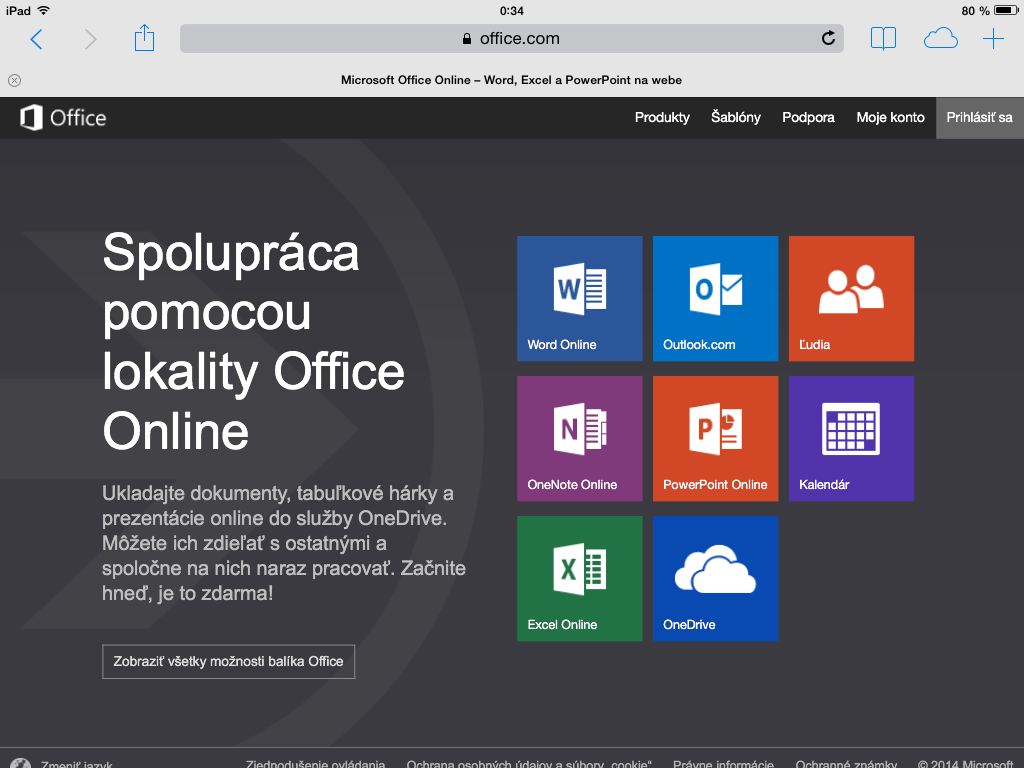Click the Zmeniť jazyk link

pyautogui.click(x=76, y=763)
